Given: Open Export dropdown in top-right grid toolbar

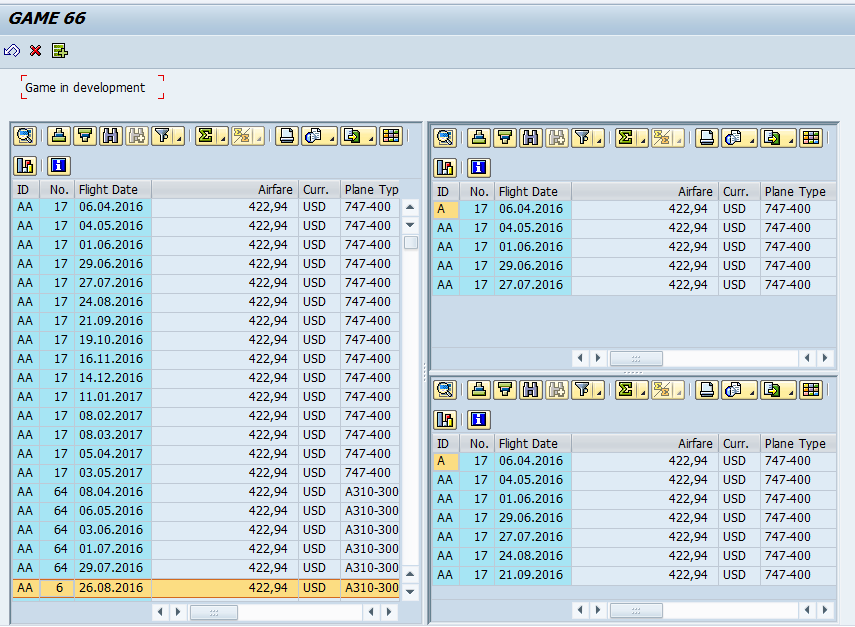Looking at the screenshot, I should (791, 138).
